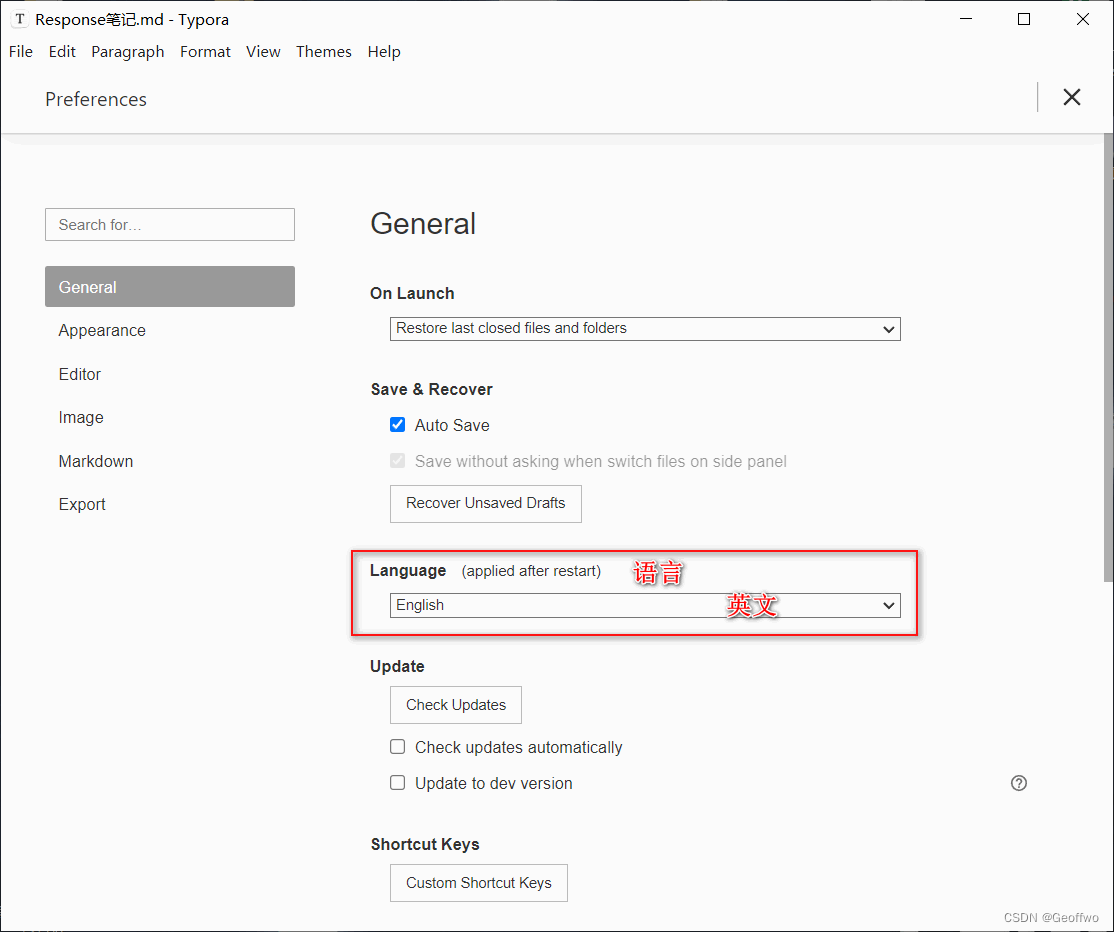Open the Language dropdown showing English

tap(645, 605)
